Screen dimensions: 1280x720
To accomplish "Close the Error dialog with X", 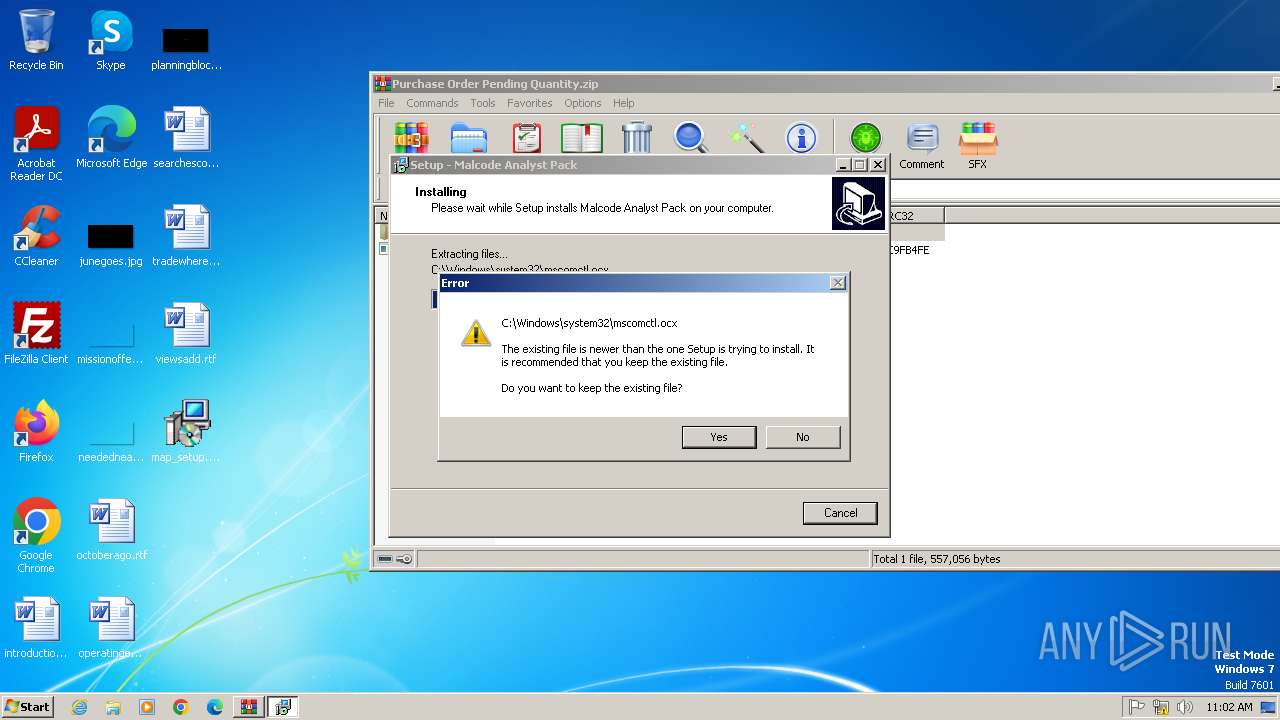I will (838, 283).
